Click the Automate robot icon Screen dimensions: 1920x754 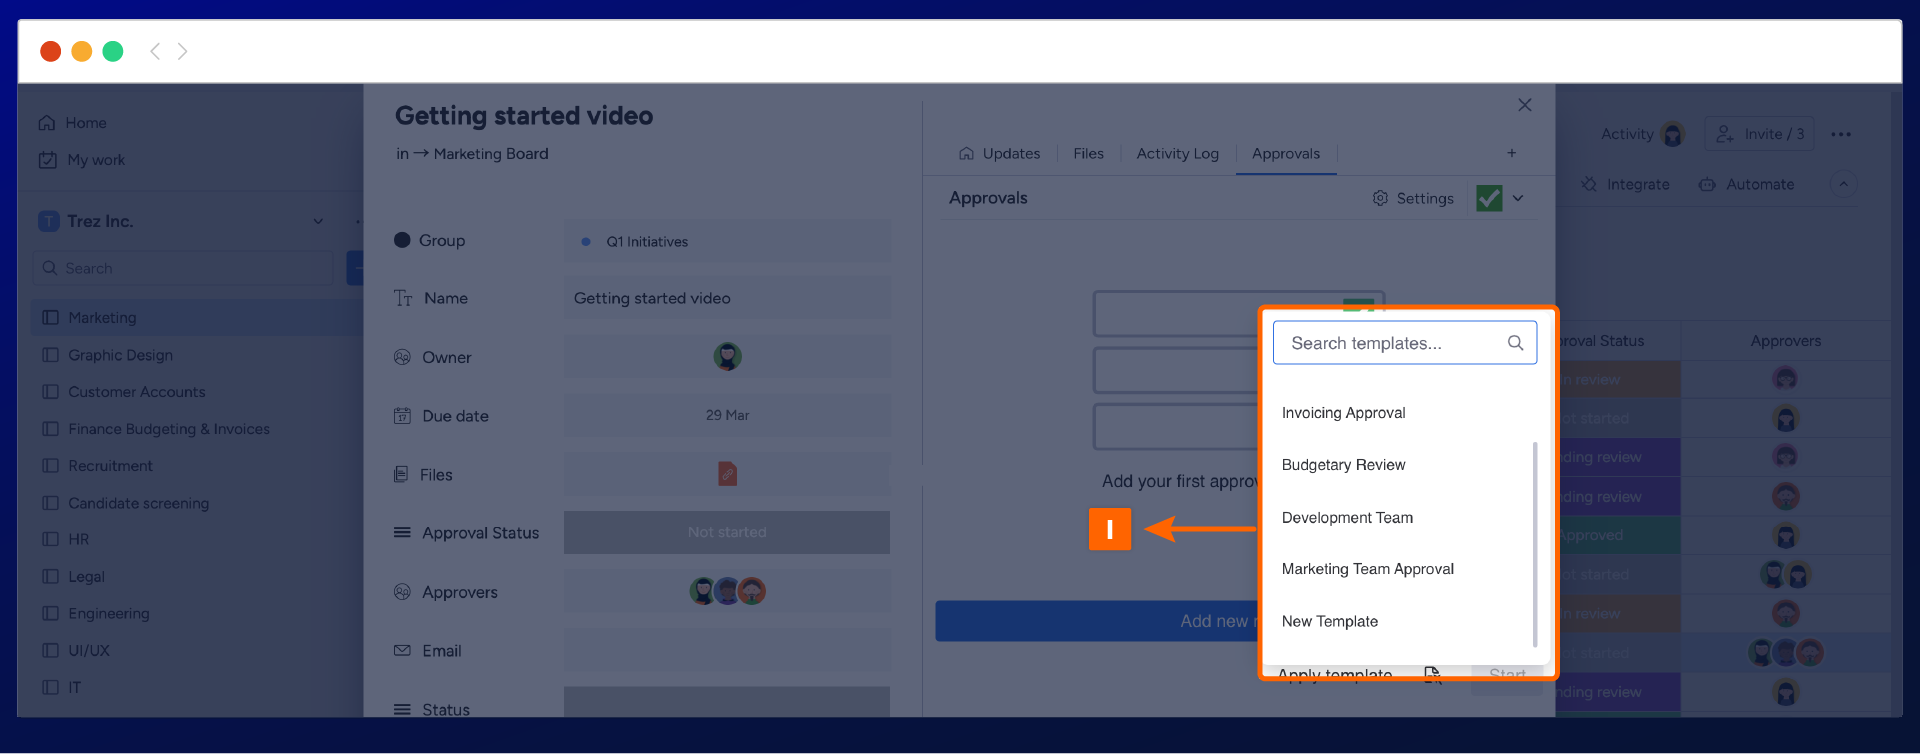(x=1707, y=185)
